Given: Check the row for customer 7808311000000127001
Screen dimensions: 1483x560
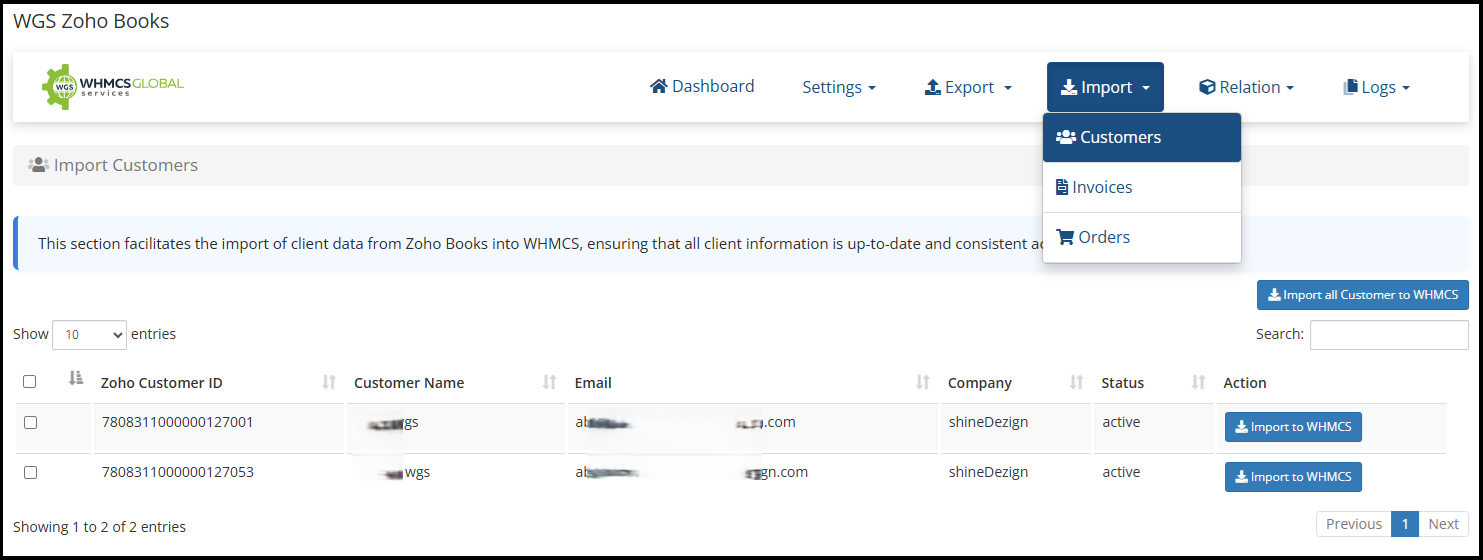Looking at the screenshot, I should [x=30, y=423].
